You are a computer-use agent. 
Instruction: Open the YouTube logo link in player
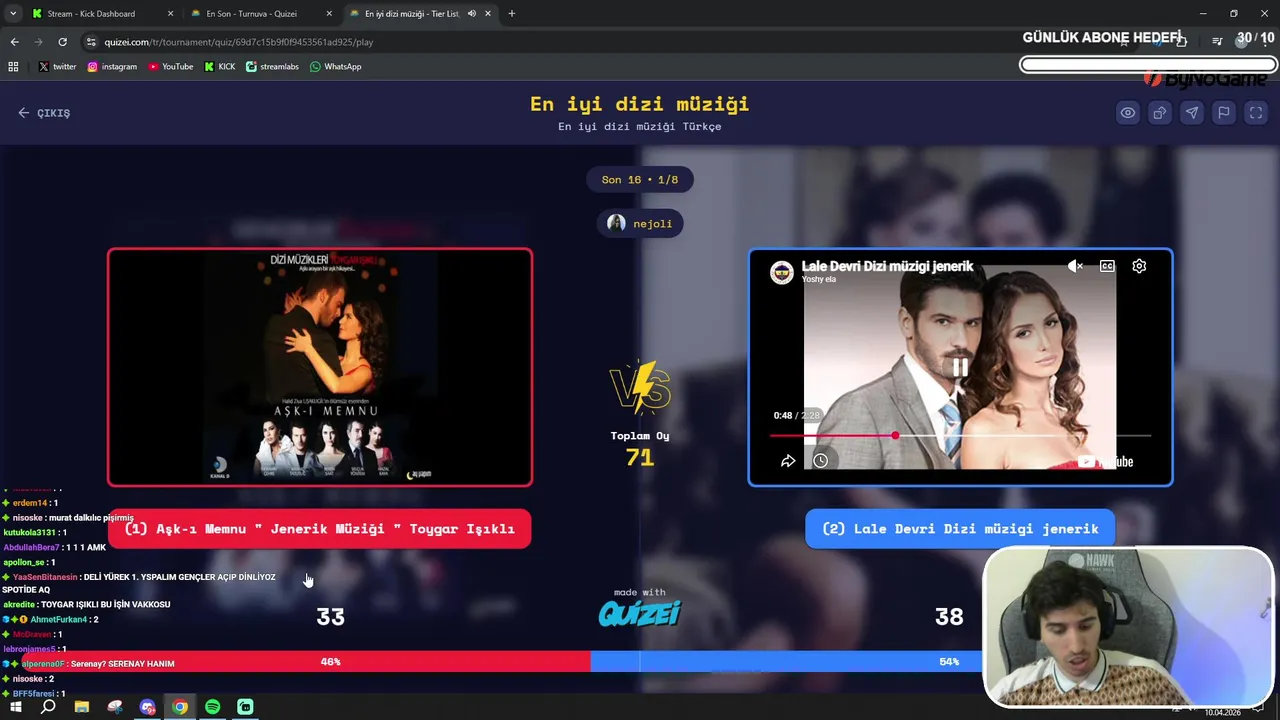tap(1105, 461)
